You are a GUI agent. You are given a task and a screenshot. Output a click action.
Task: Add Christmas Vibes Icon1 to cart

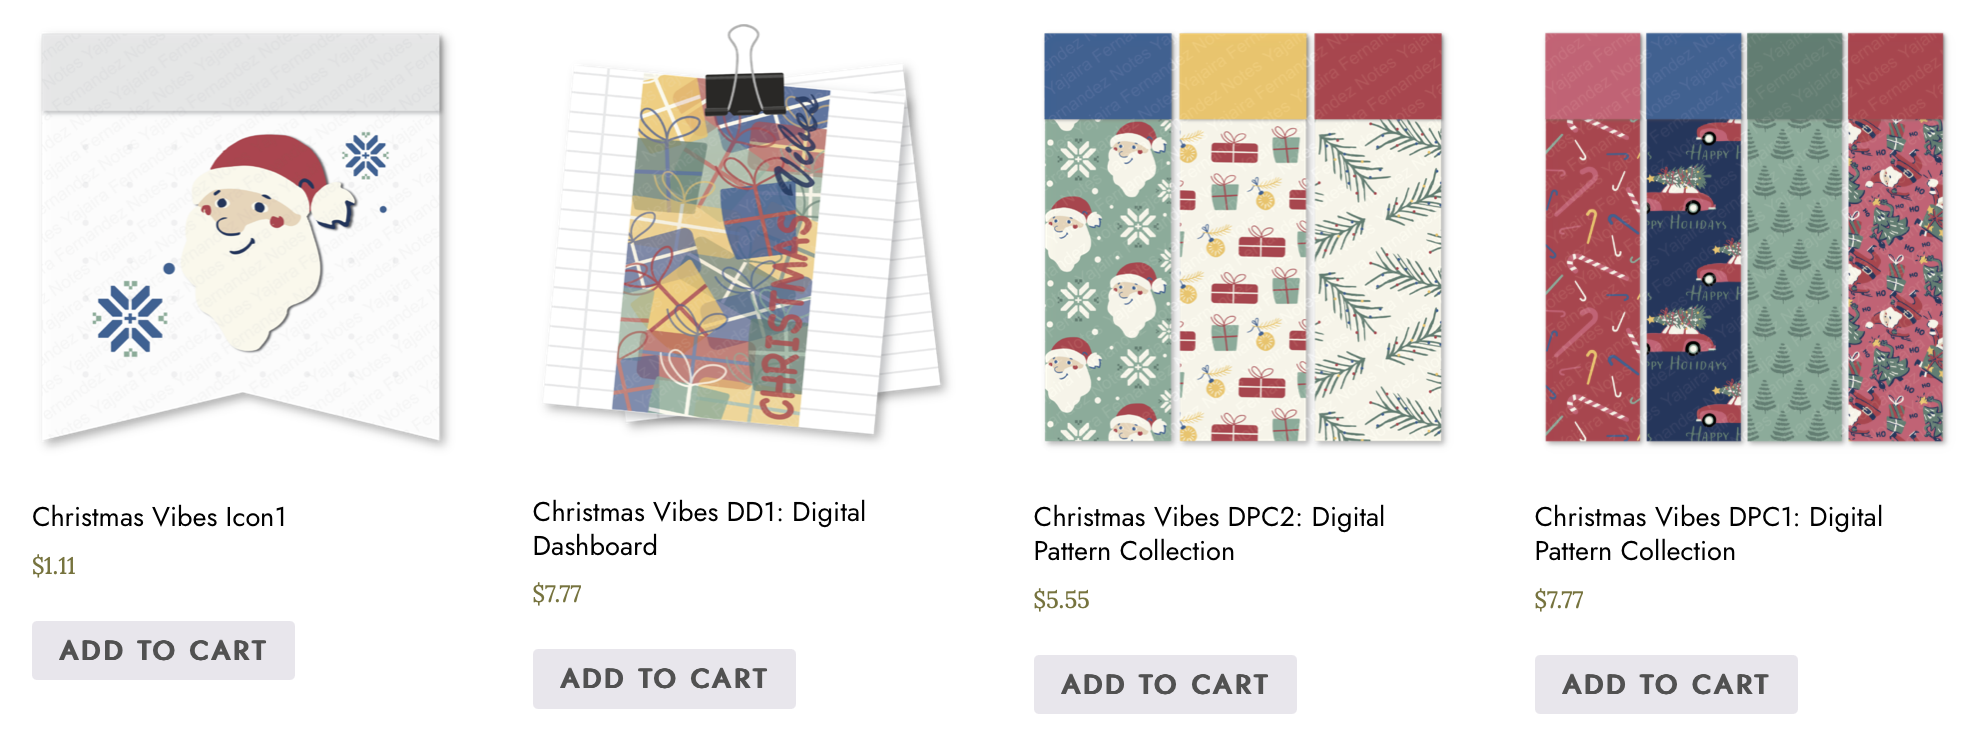163,650
